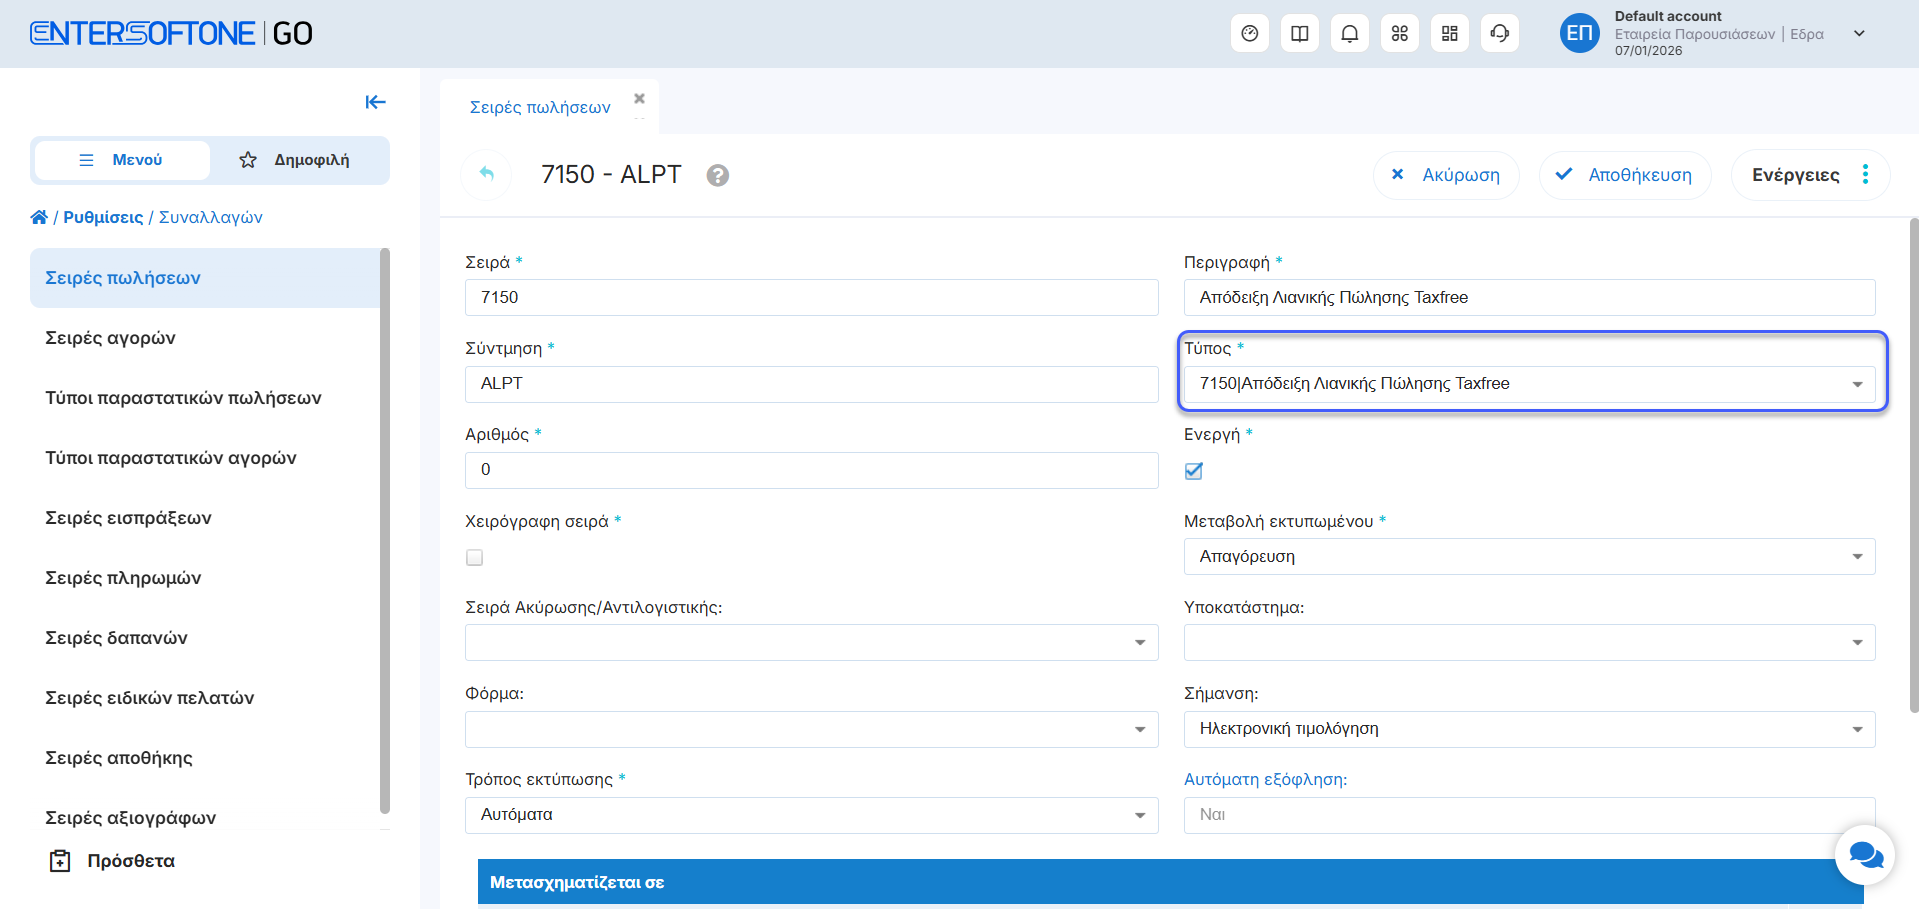Enable the Χειρόγραφη σειρά checkbox

(475, 558)
